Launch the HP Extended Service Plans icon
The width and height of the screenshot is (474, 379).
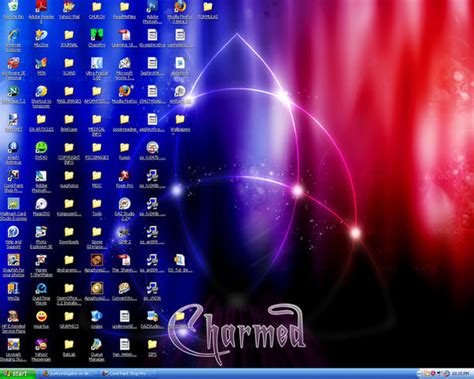[x=13, y=322]
